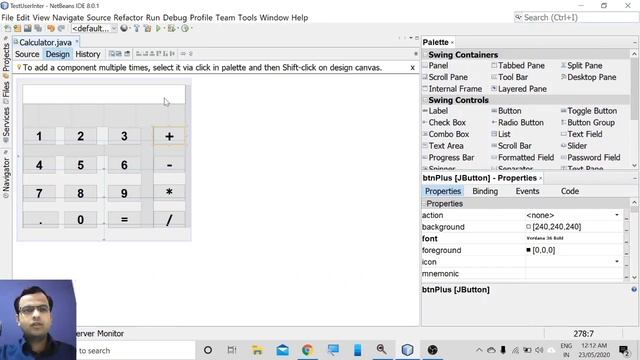Click the web browser globe toolbar icon
This screenshot has width=640, height=360.
(x=124, y=29)
